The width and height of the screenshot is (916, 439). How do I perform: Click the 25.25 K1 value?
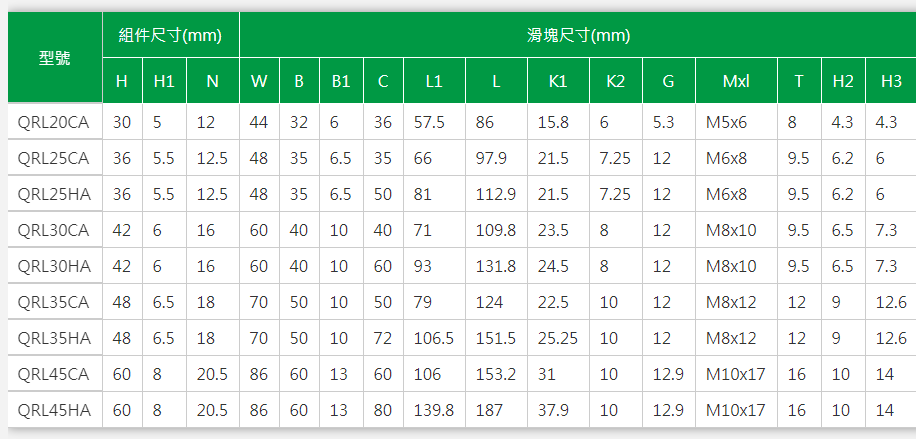click(558, 338)
